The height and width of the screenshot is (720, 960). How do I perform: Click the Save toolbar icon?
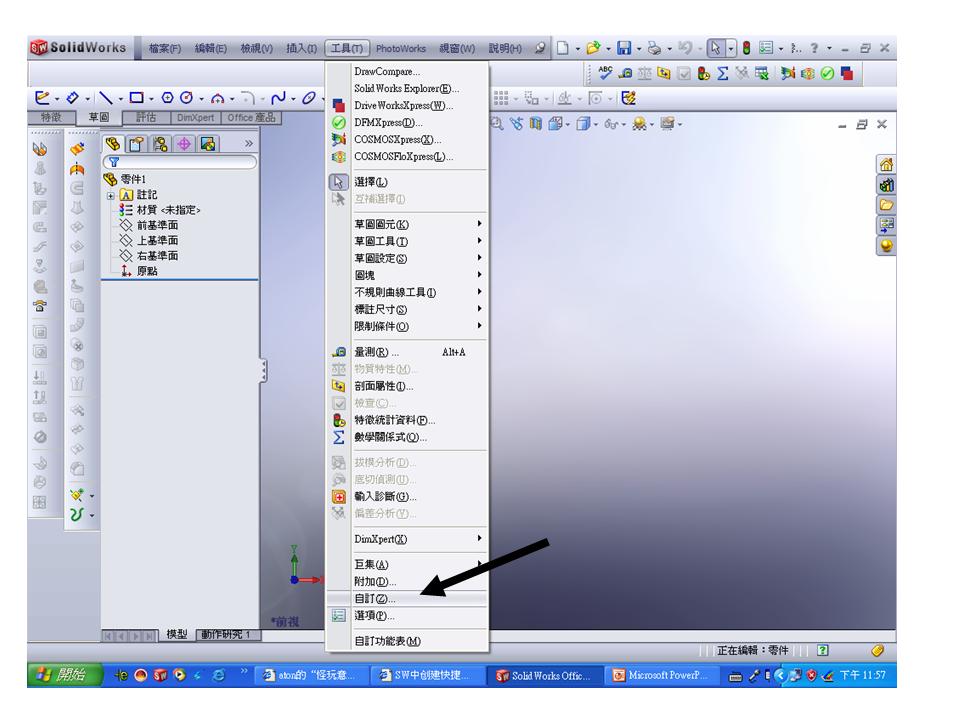tap(624, 48)
